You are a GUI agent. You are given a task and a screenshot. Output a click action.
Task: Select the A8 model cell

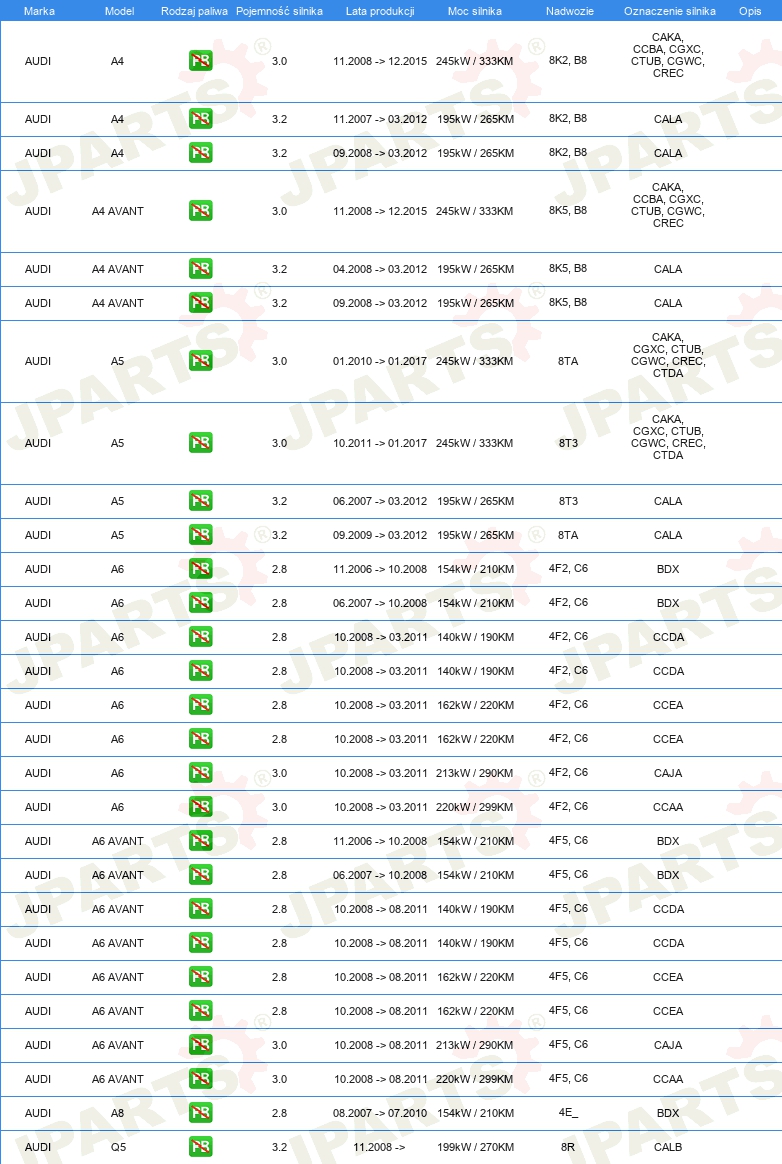coord(117,1114)
